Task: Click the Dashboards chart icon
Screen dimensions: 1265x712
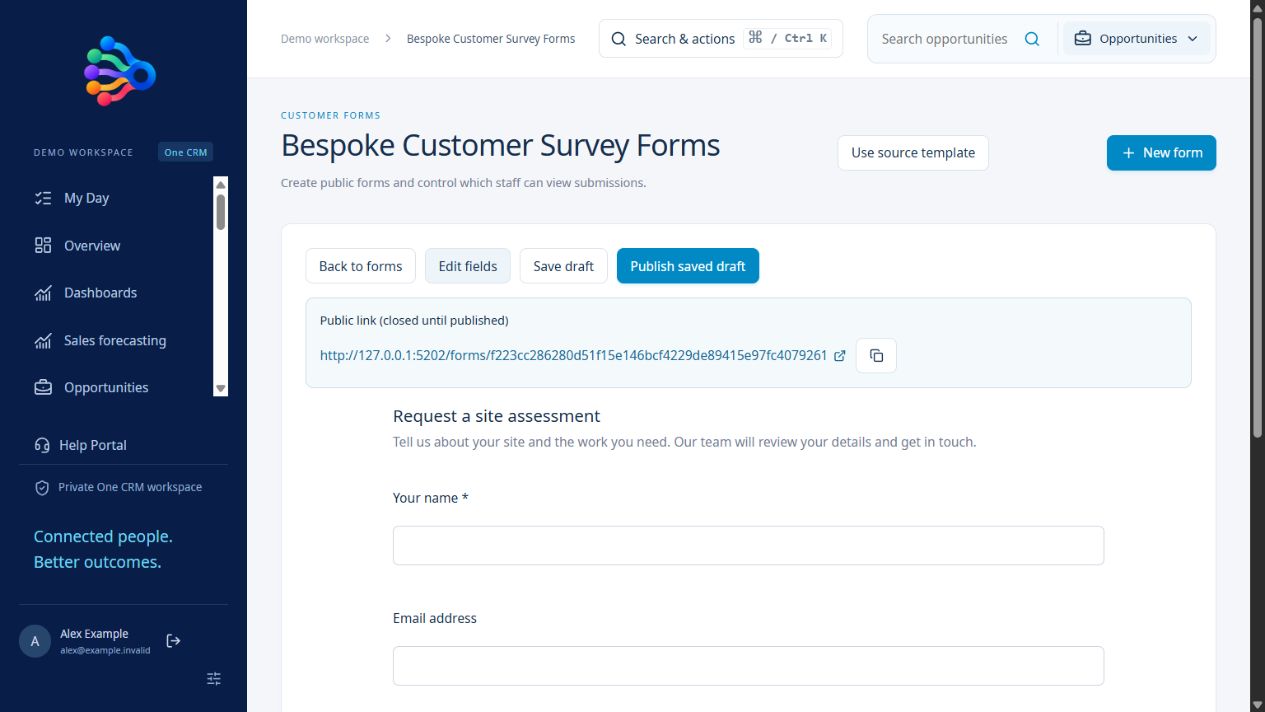Action: click(43, 293)
